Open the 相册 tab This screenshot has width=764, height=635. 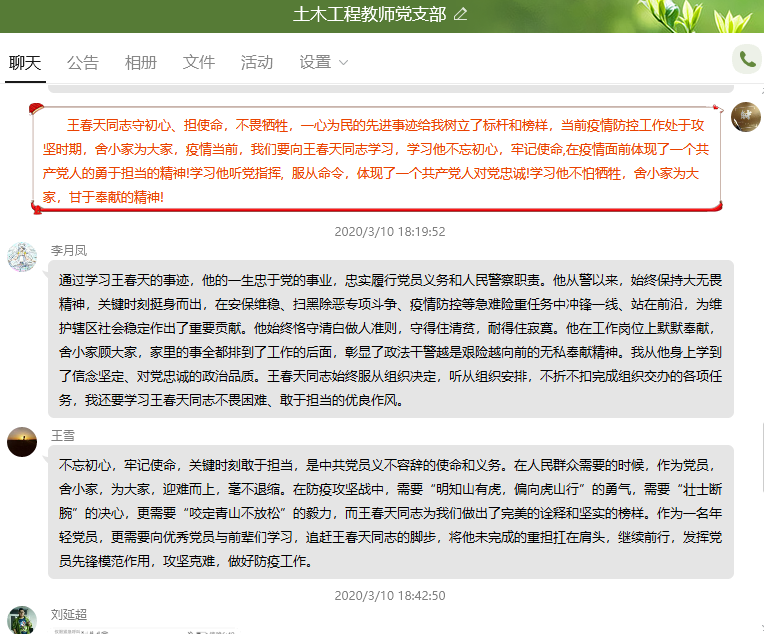(x=141, y=63)
